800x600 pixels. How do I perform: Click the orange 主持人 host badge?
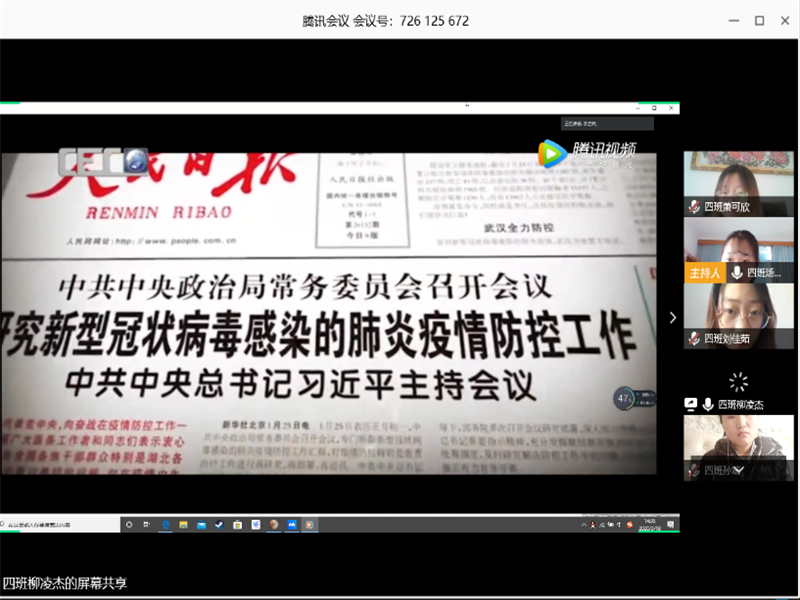[x=705, y=272]
